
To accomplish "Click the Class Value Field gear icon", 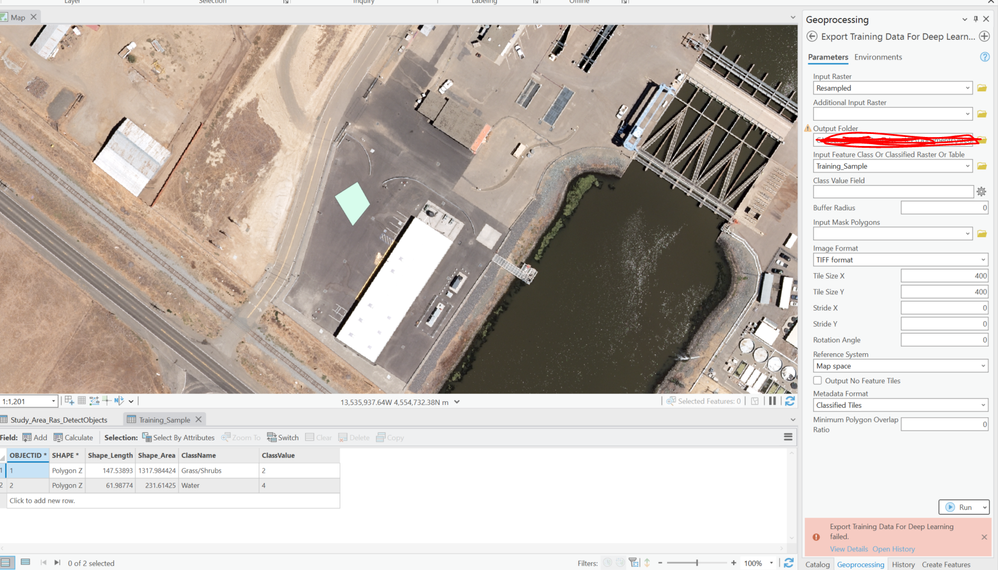I will coord(981,192).
